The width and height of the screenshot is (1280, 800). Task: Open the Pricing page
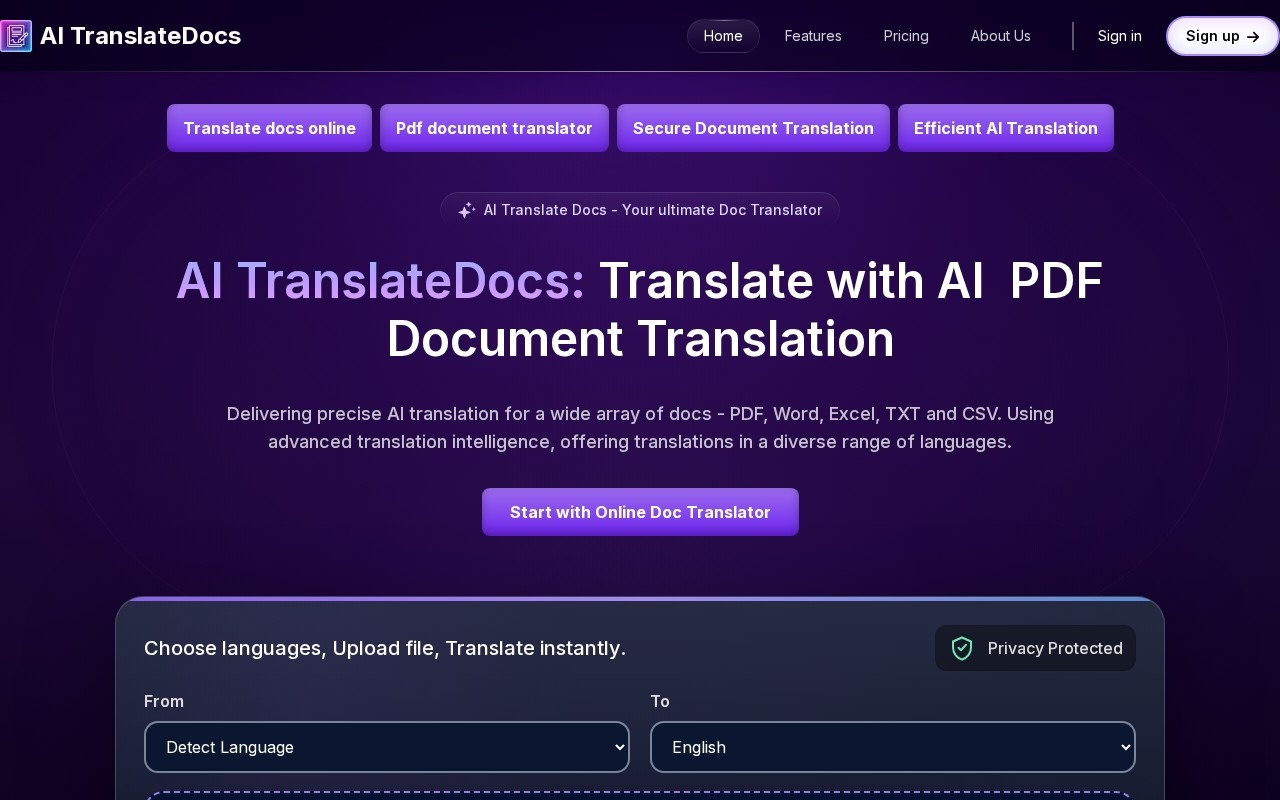coord(906,36)
